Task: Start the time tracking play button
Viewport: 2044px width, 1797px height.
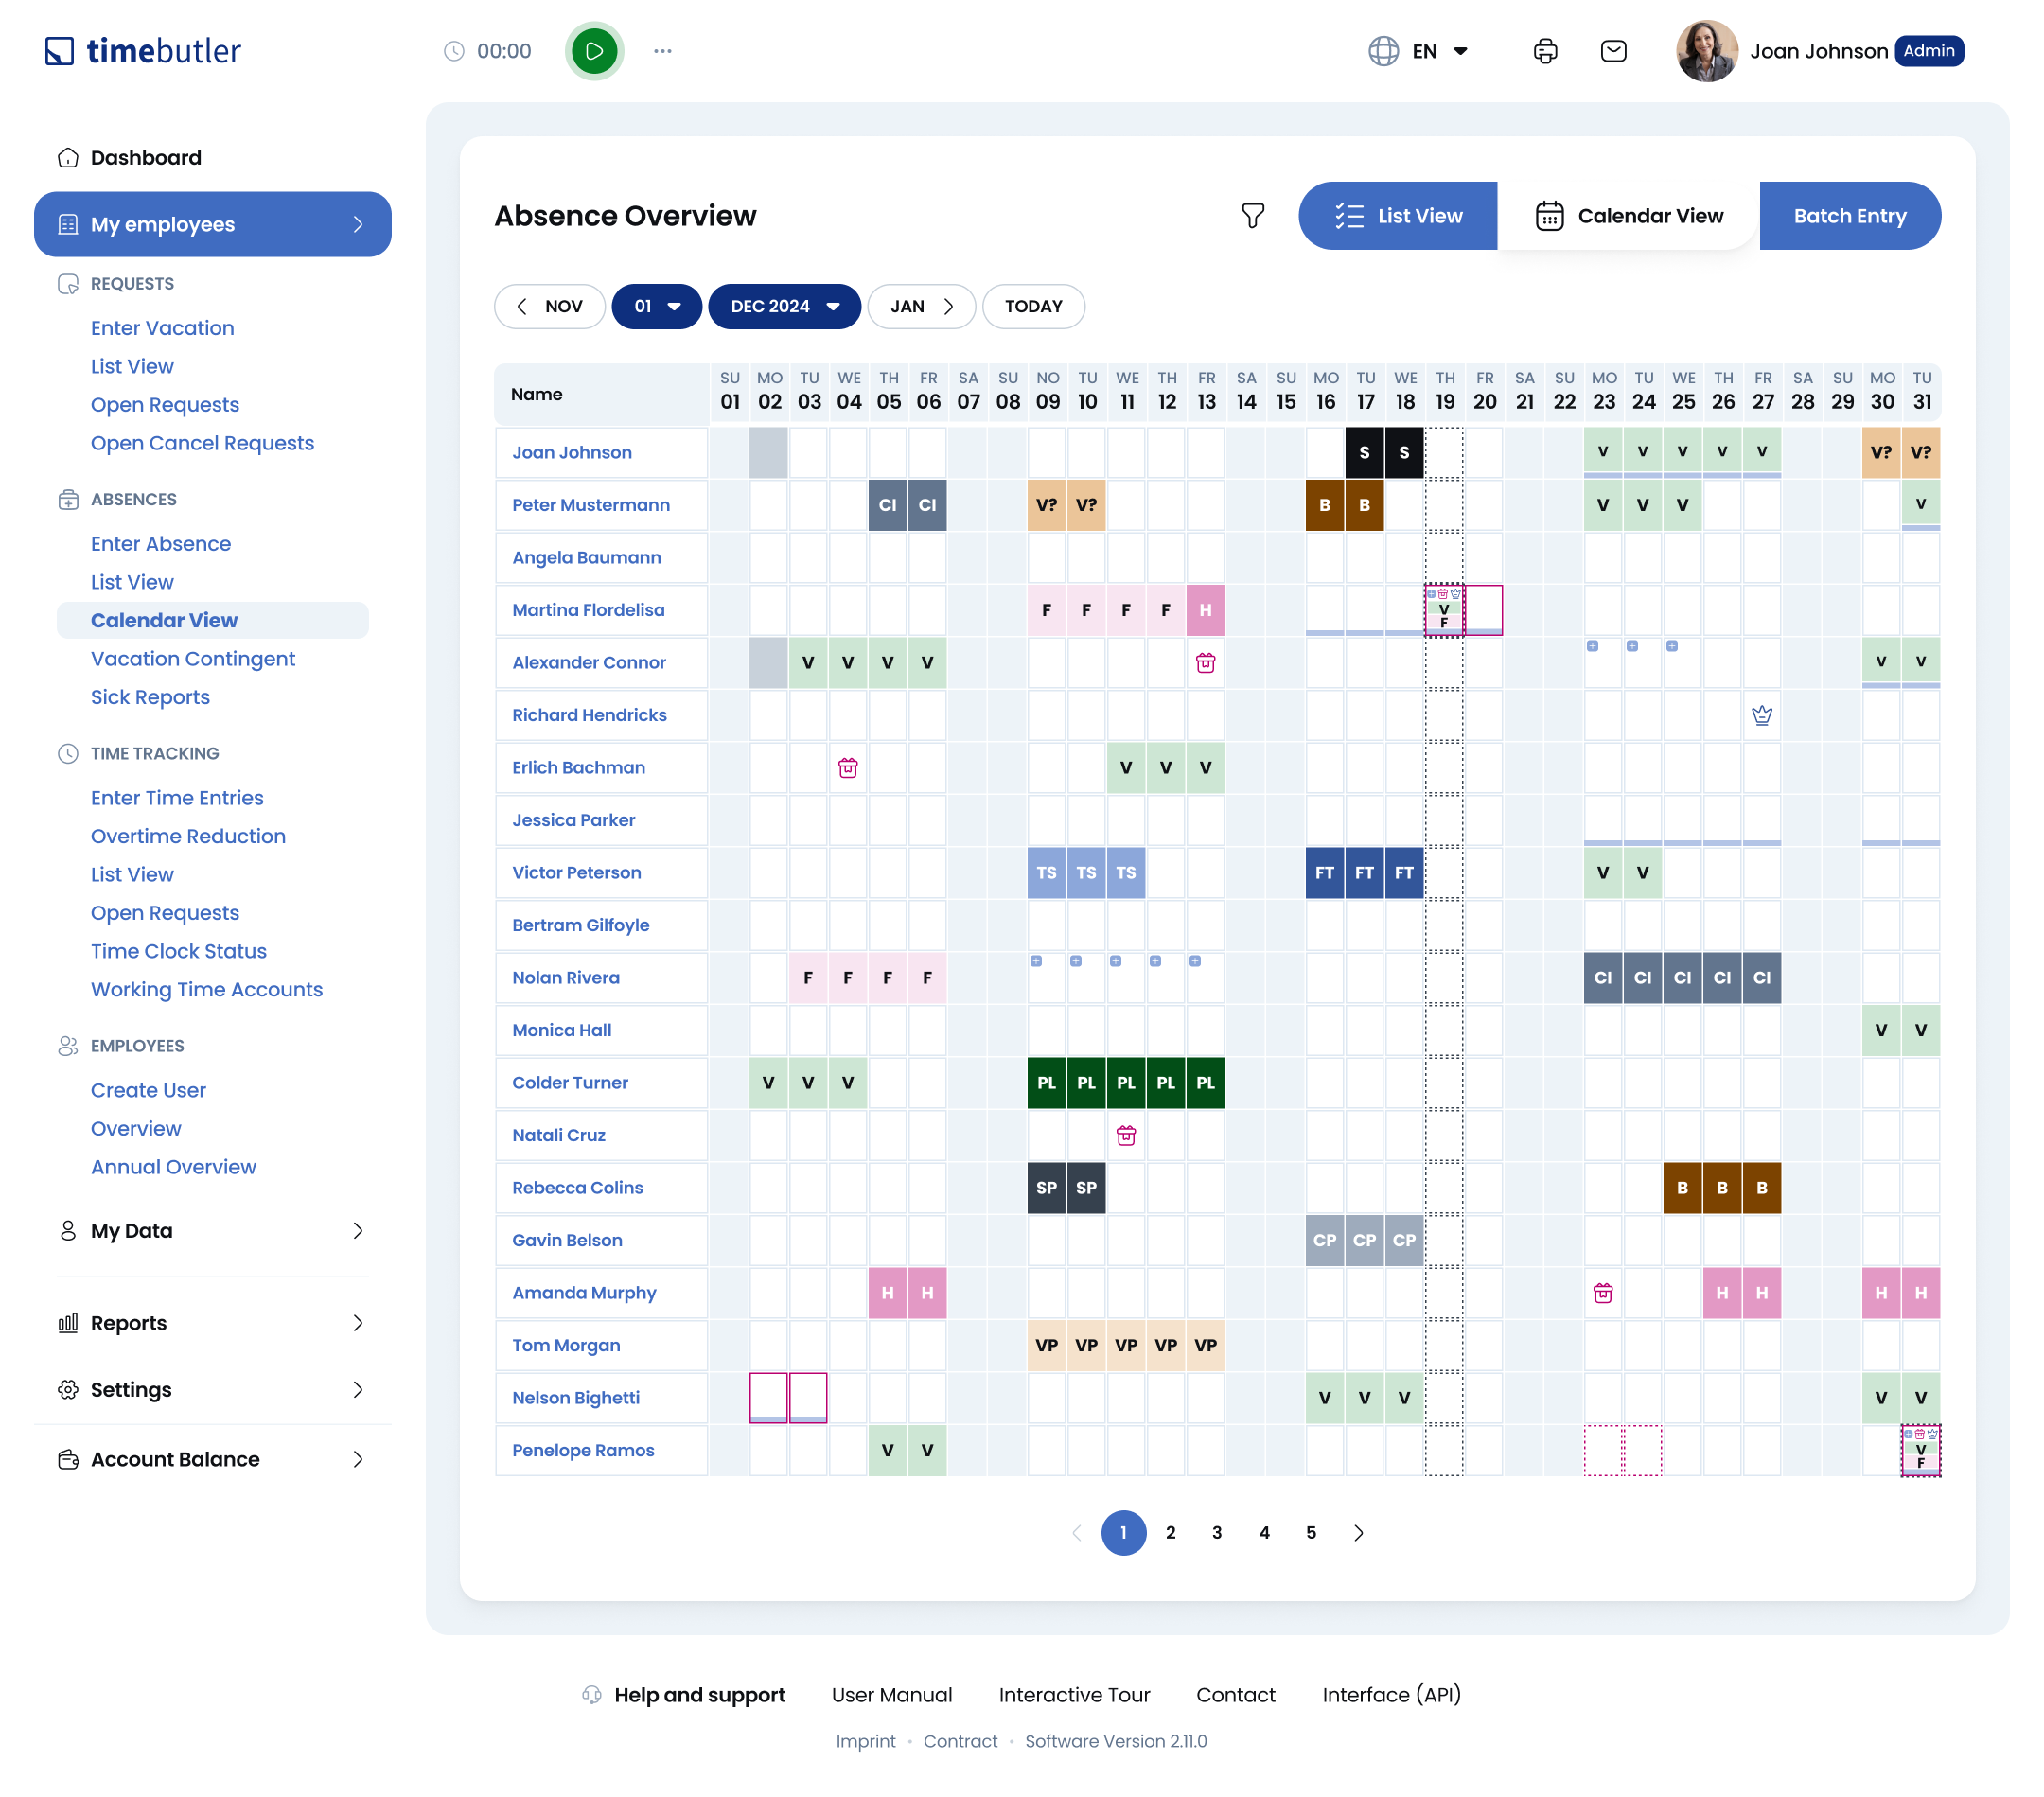Action: coord(594,51)
